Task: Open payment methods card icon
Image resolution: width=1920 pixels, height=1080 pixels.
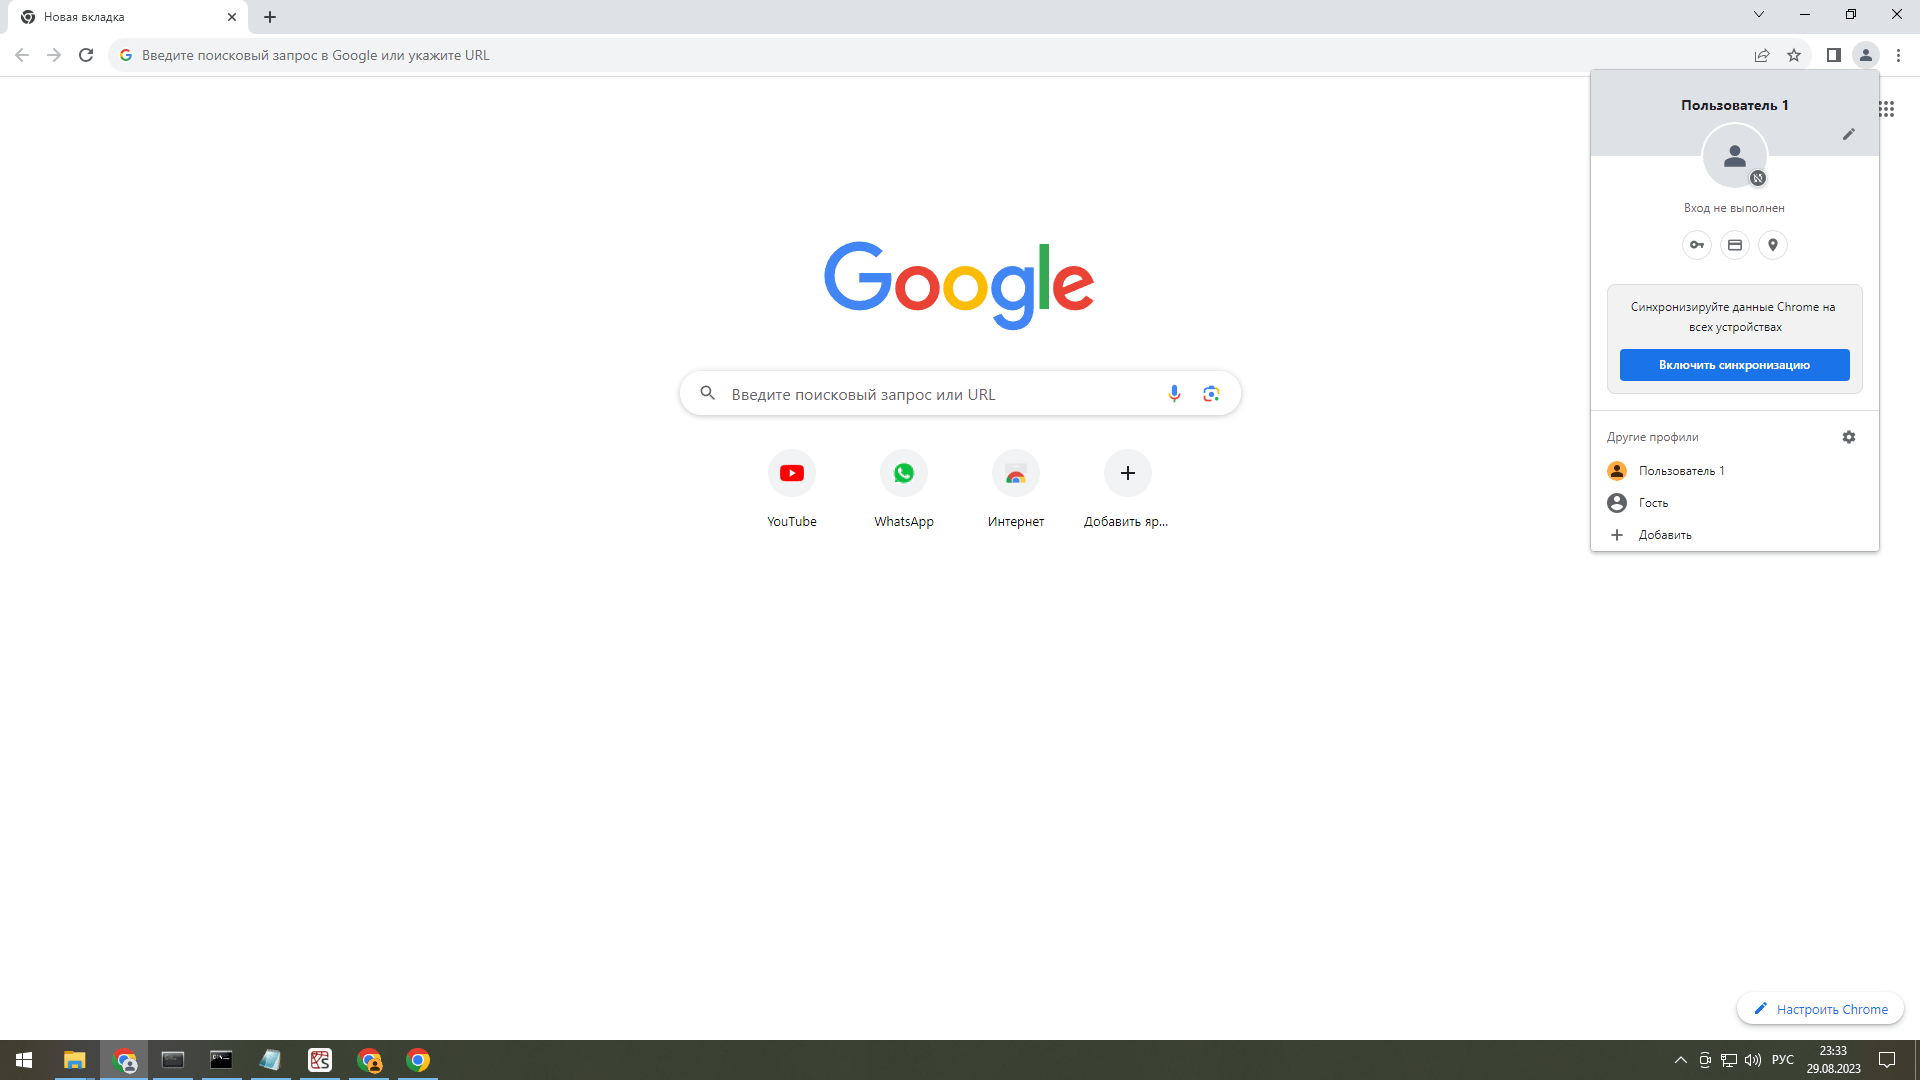Action: (1735, 245)
